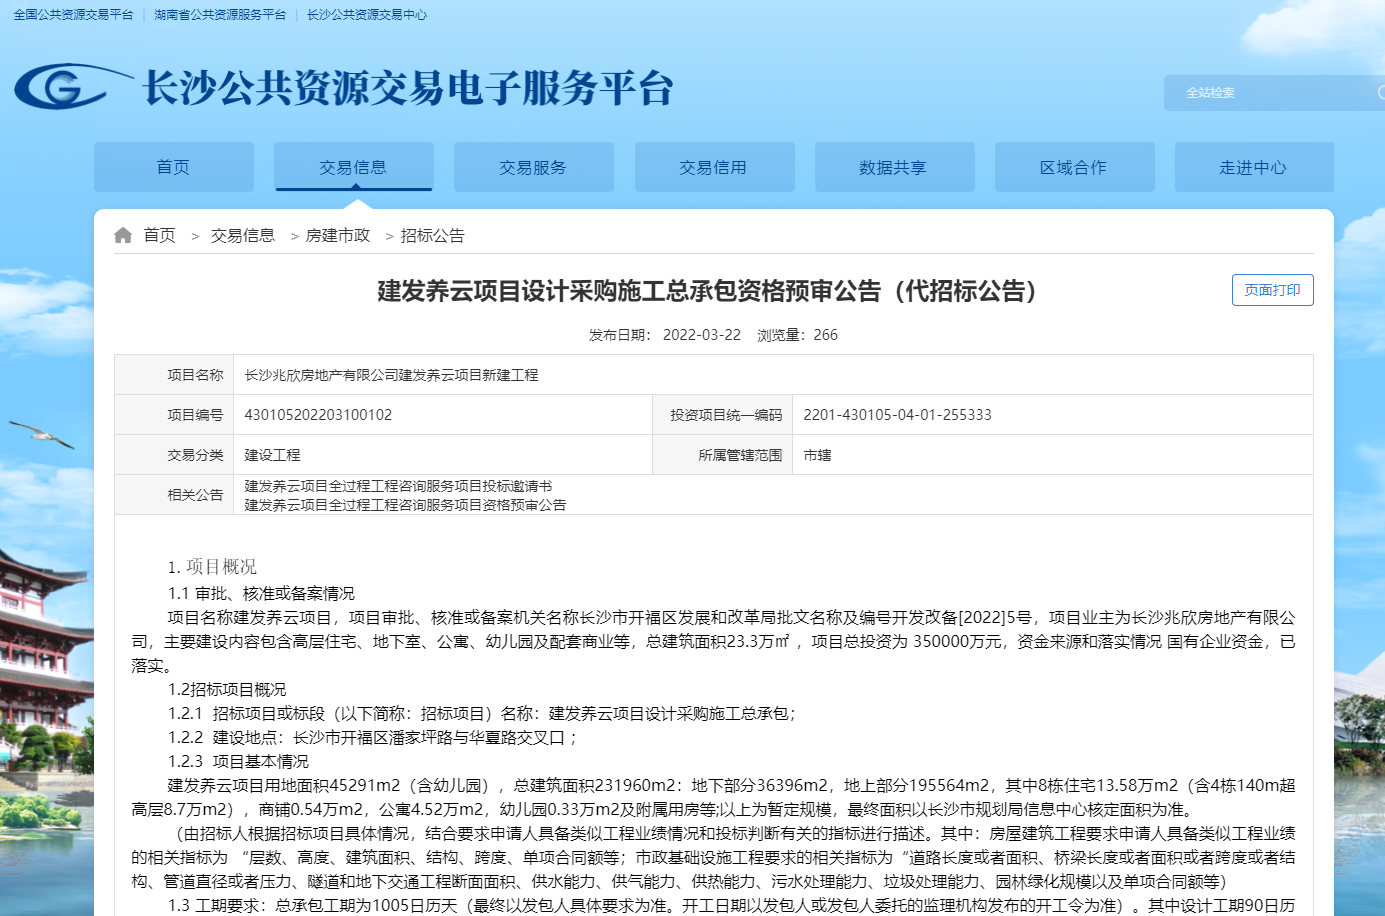This screenshot has width=1385, height=916.
Task: Go to 数据共享 navigation tab
Action: (x=893, y=167)
